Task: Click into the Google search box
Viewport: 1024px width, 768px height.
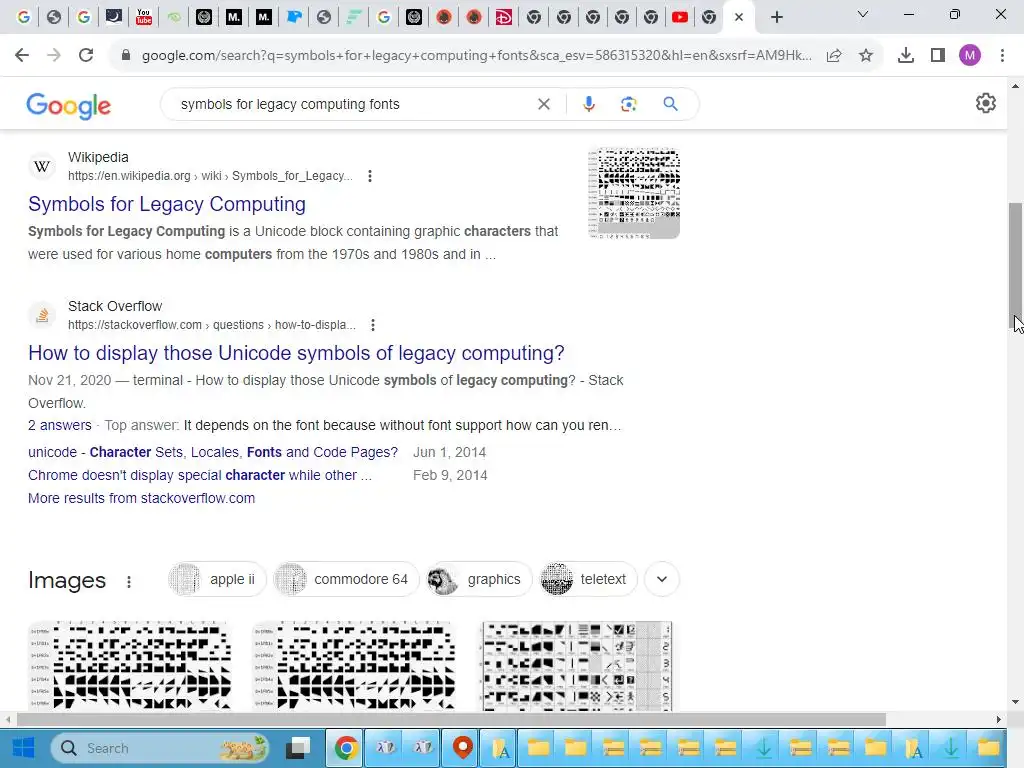Action: tap(353, 104)
